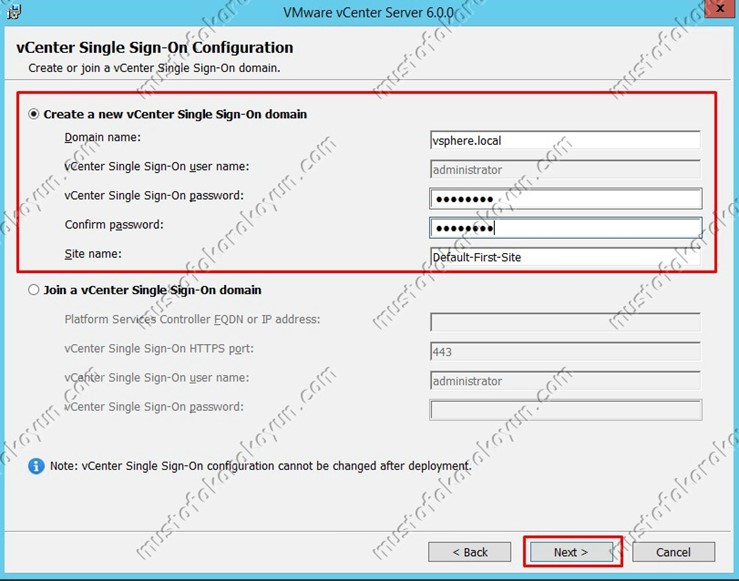Click the 'Site name:' label

coord(93,254)
